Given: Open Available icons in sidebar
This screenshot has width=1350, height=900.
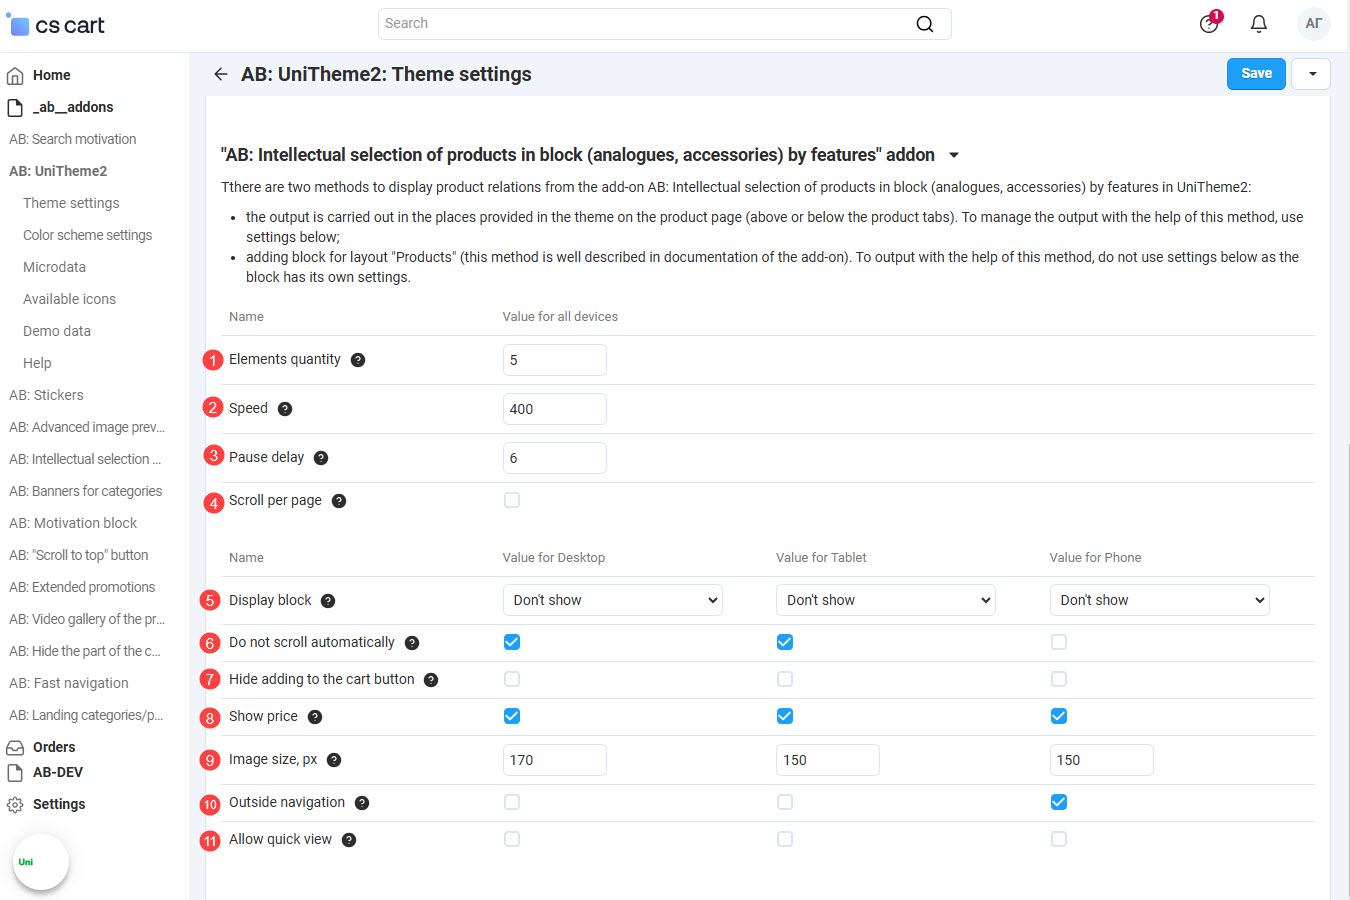Looking at the screenshot, I should coord(69,299).
